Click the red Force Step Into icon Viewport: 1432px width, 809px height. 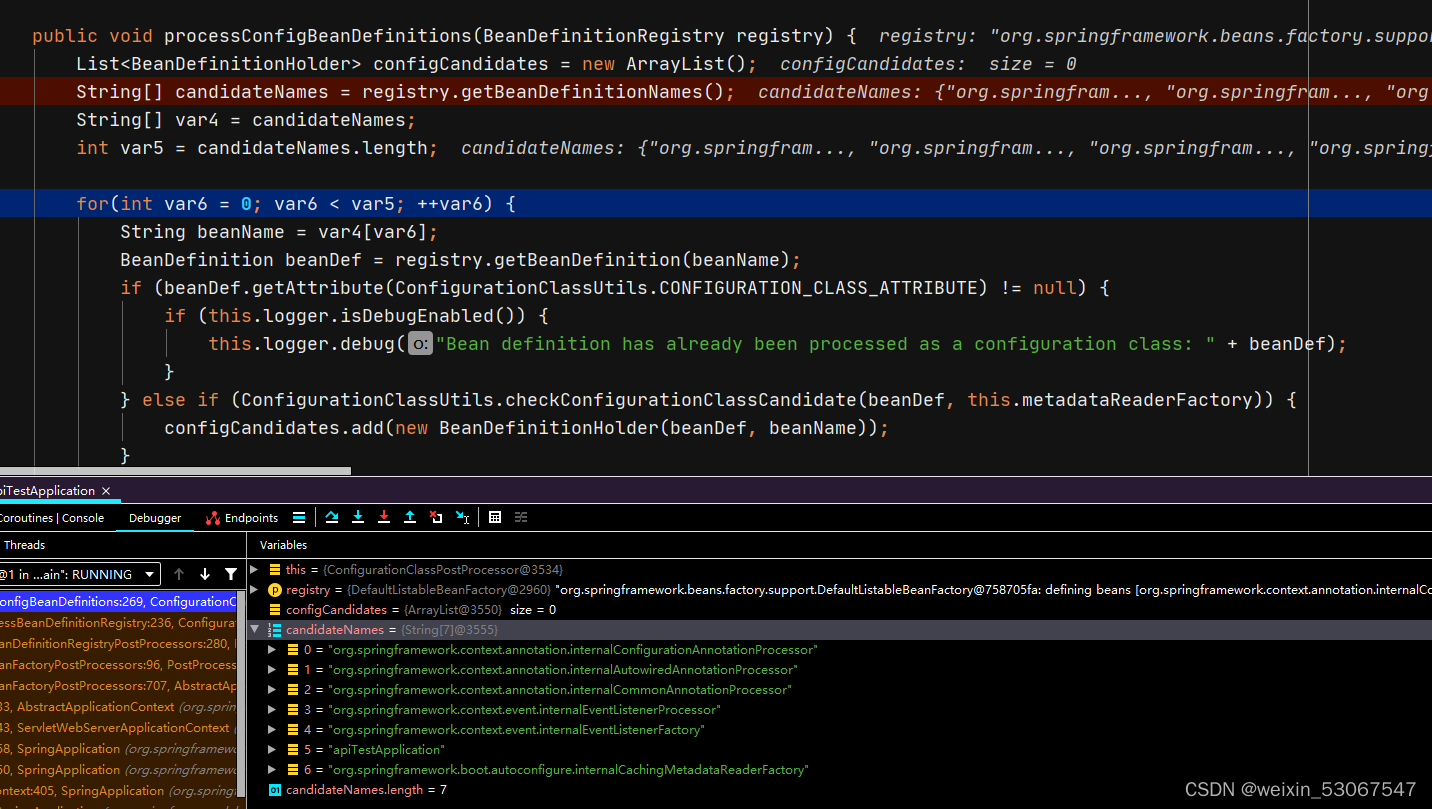tap(384, 517)
